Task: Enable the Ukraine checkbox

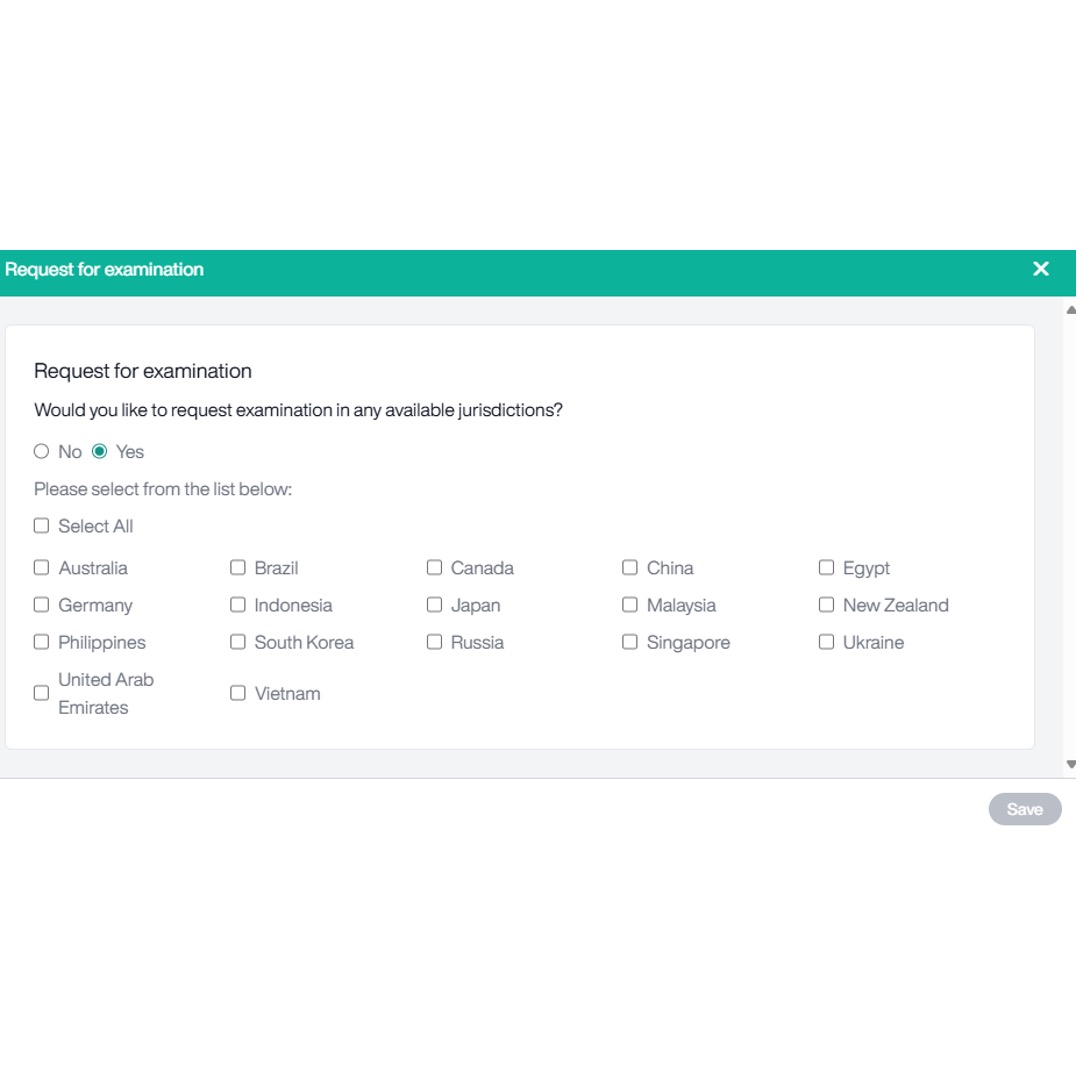Action: (826, 642)
